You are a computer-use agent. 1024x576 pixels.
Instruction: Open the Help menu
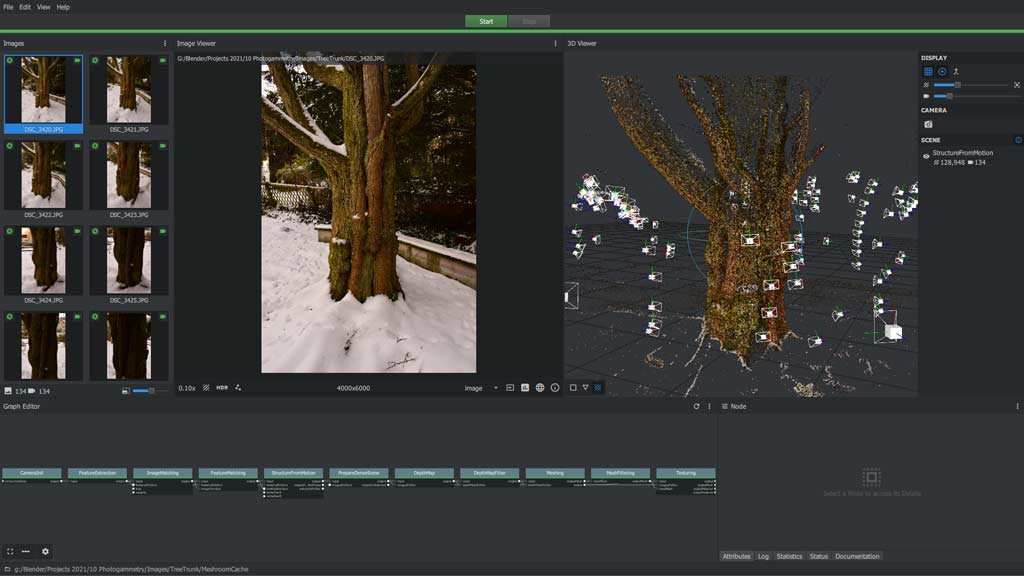pos(63,7)
